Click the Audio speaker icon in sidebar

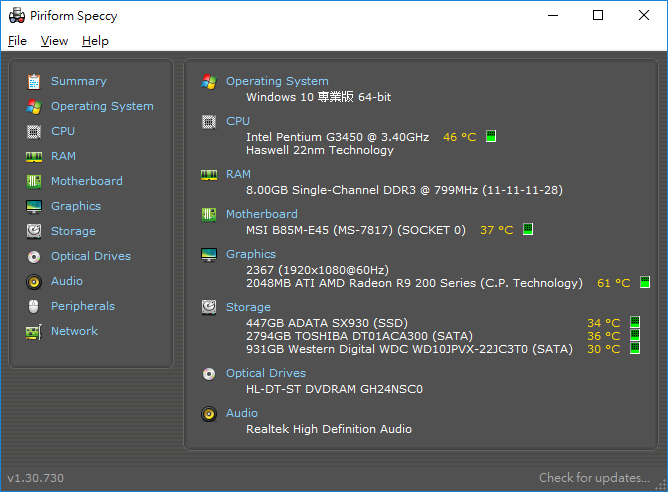click(x=34, y=282)
